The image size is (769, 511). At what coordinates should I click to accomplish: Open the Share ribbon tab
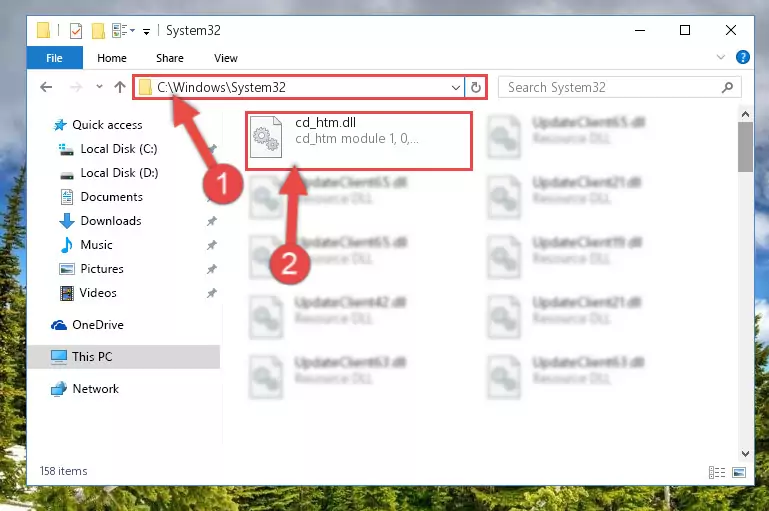(170, 58)
